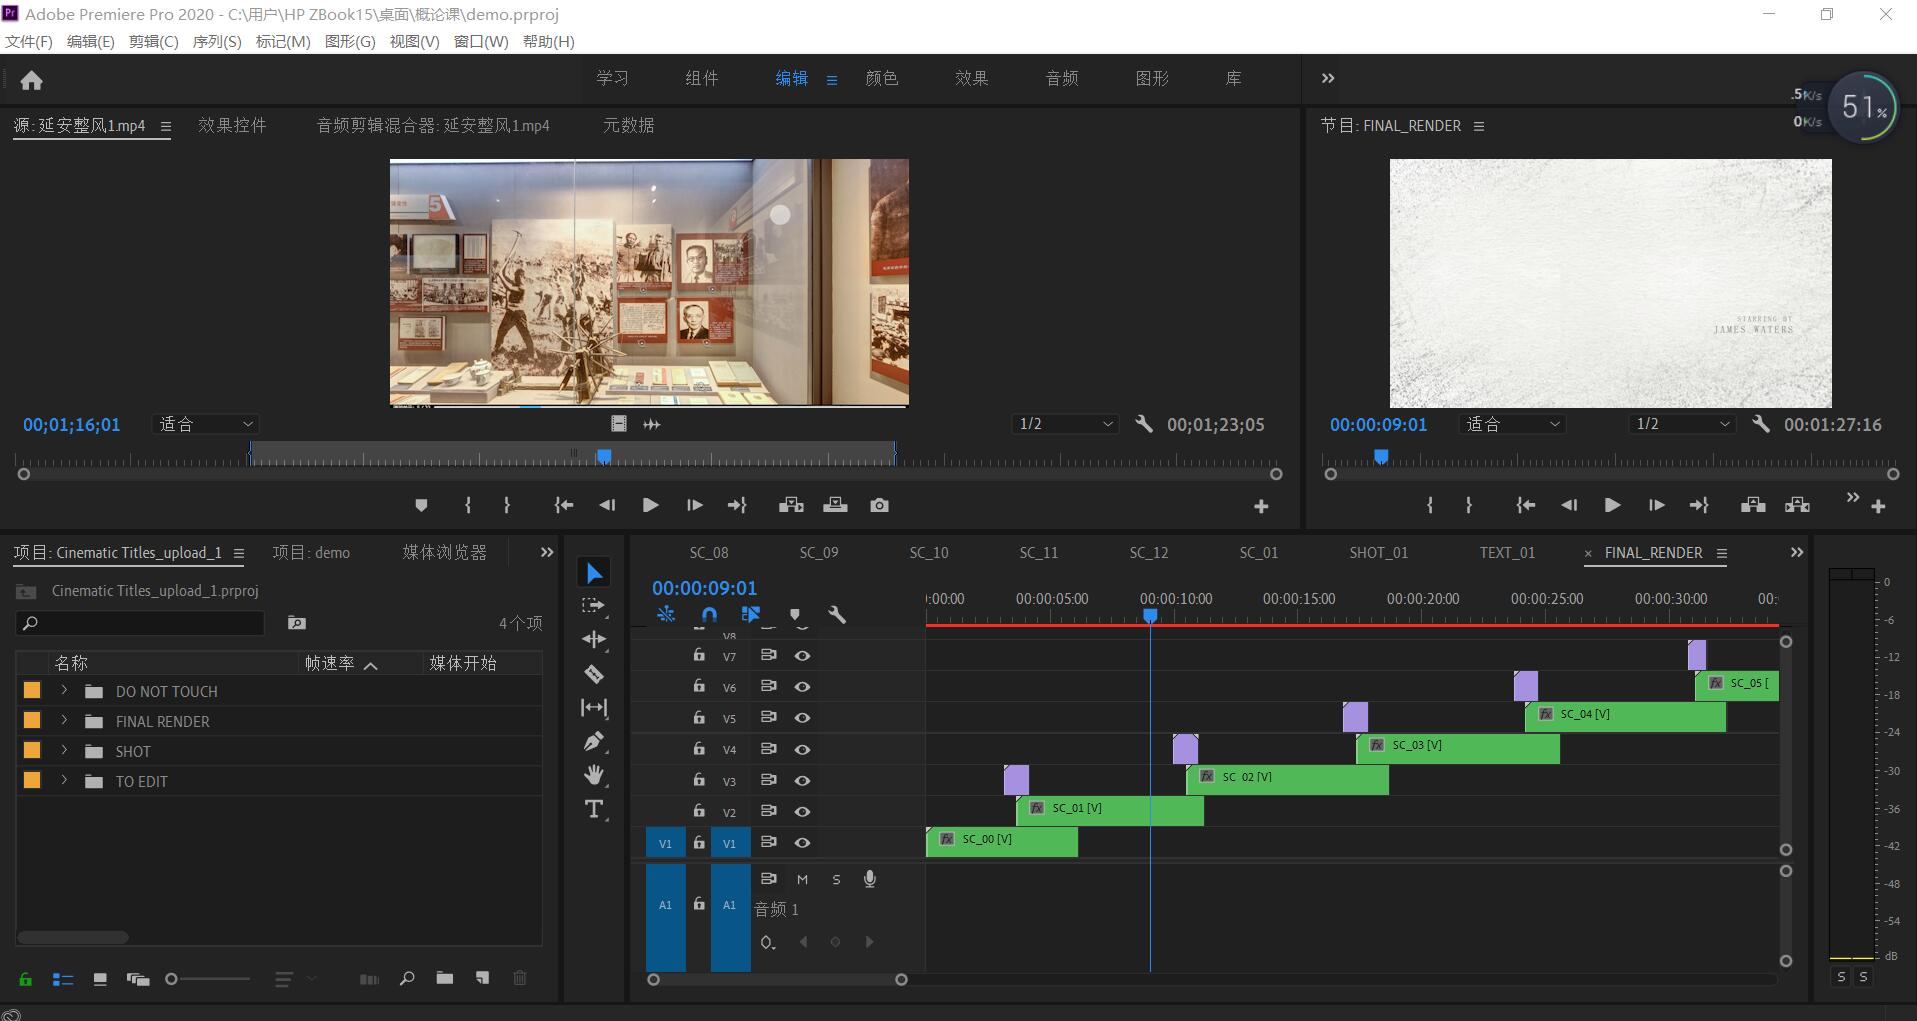Create new bin in project panel
Screen dimensions: 1917x1021
pos(444,978)
